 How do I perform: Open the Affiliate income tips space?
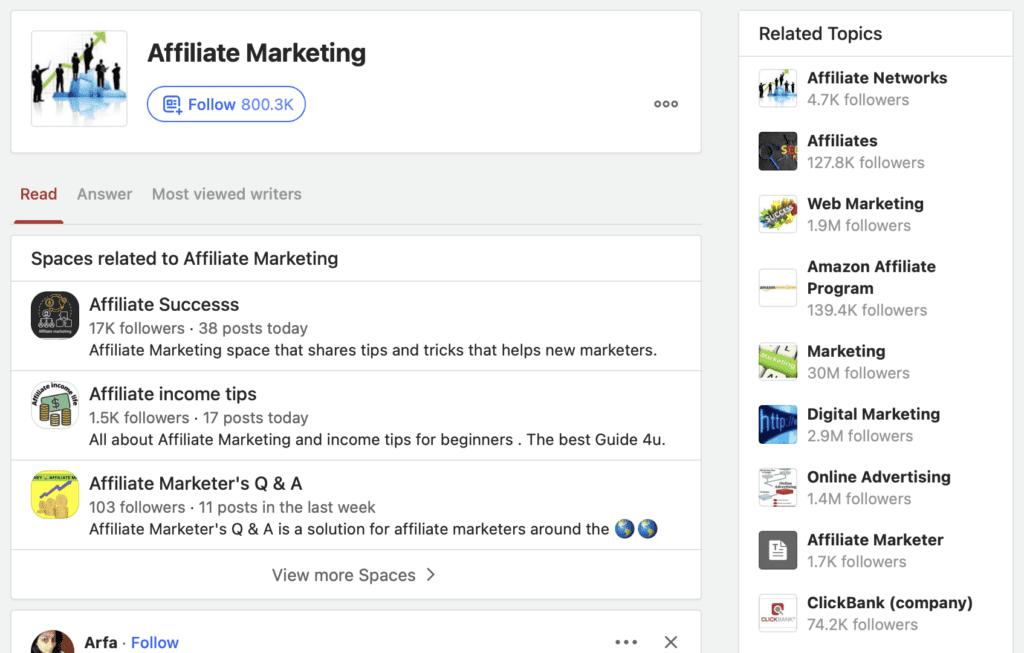tap(172, 394)
